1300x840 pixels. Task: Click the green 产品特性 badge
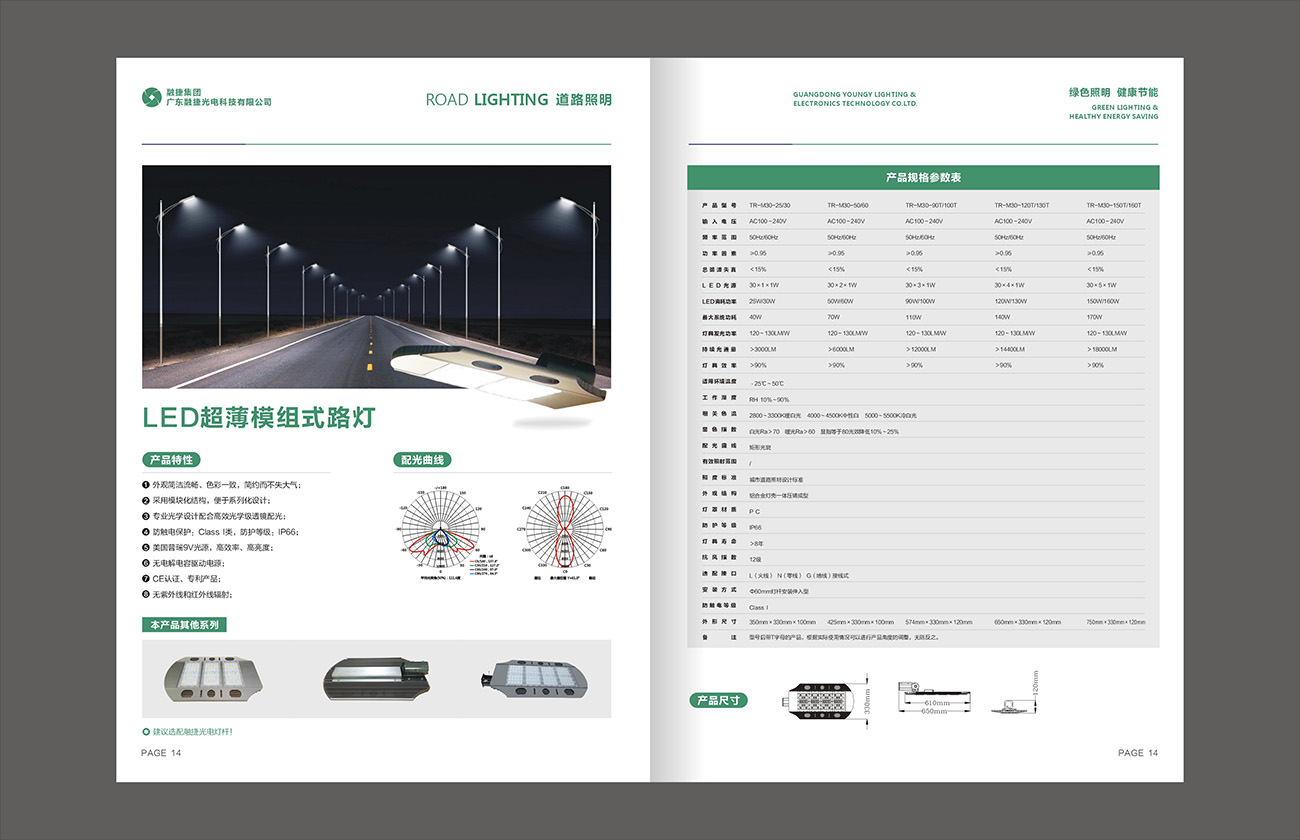[x=172, y=460]
